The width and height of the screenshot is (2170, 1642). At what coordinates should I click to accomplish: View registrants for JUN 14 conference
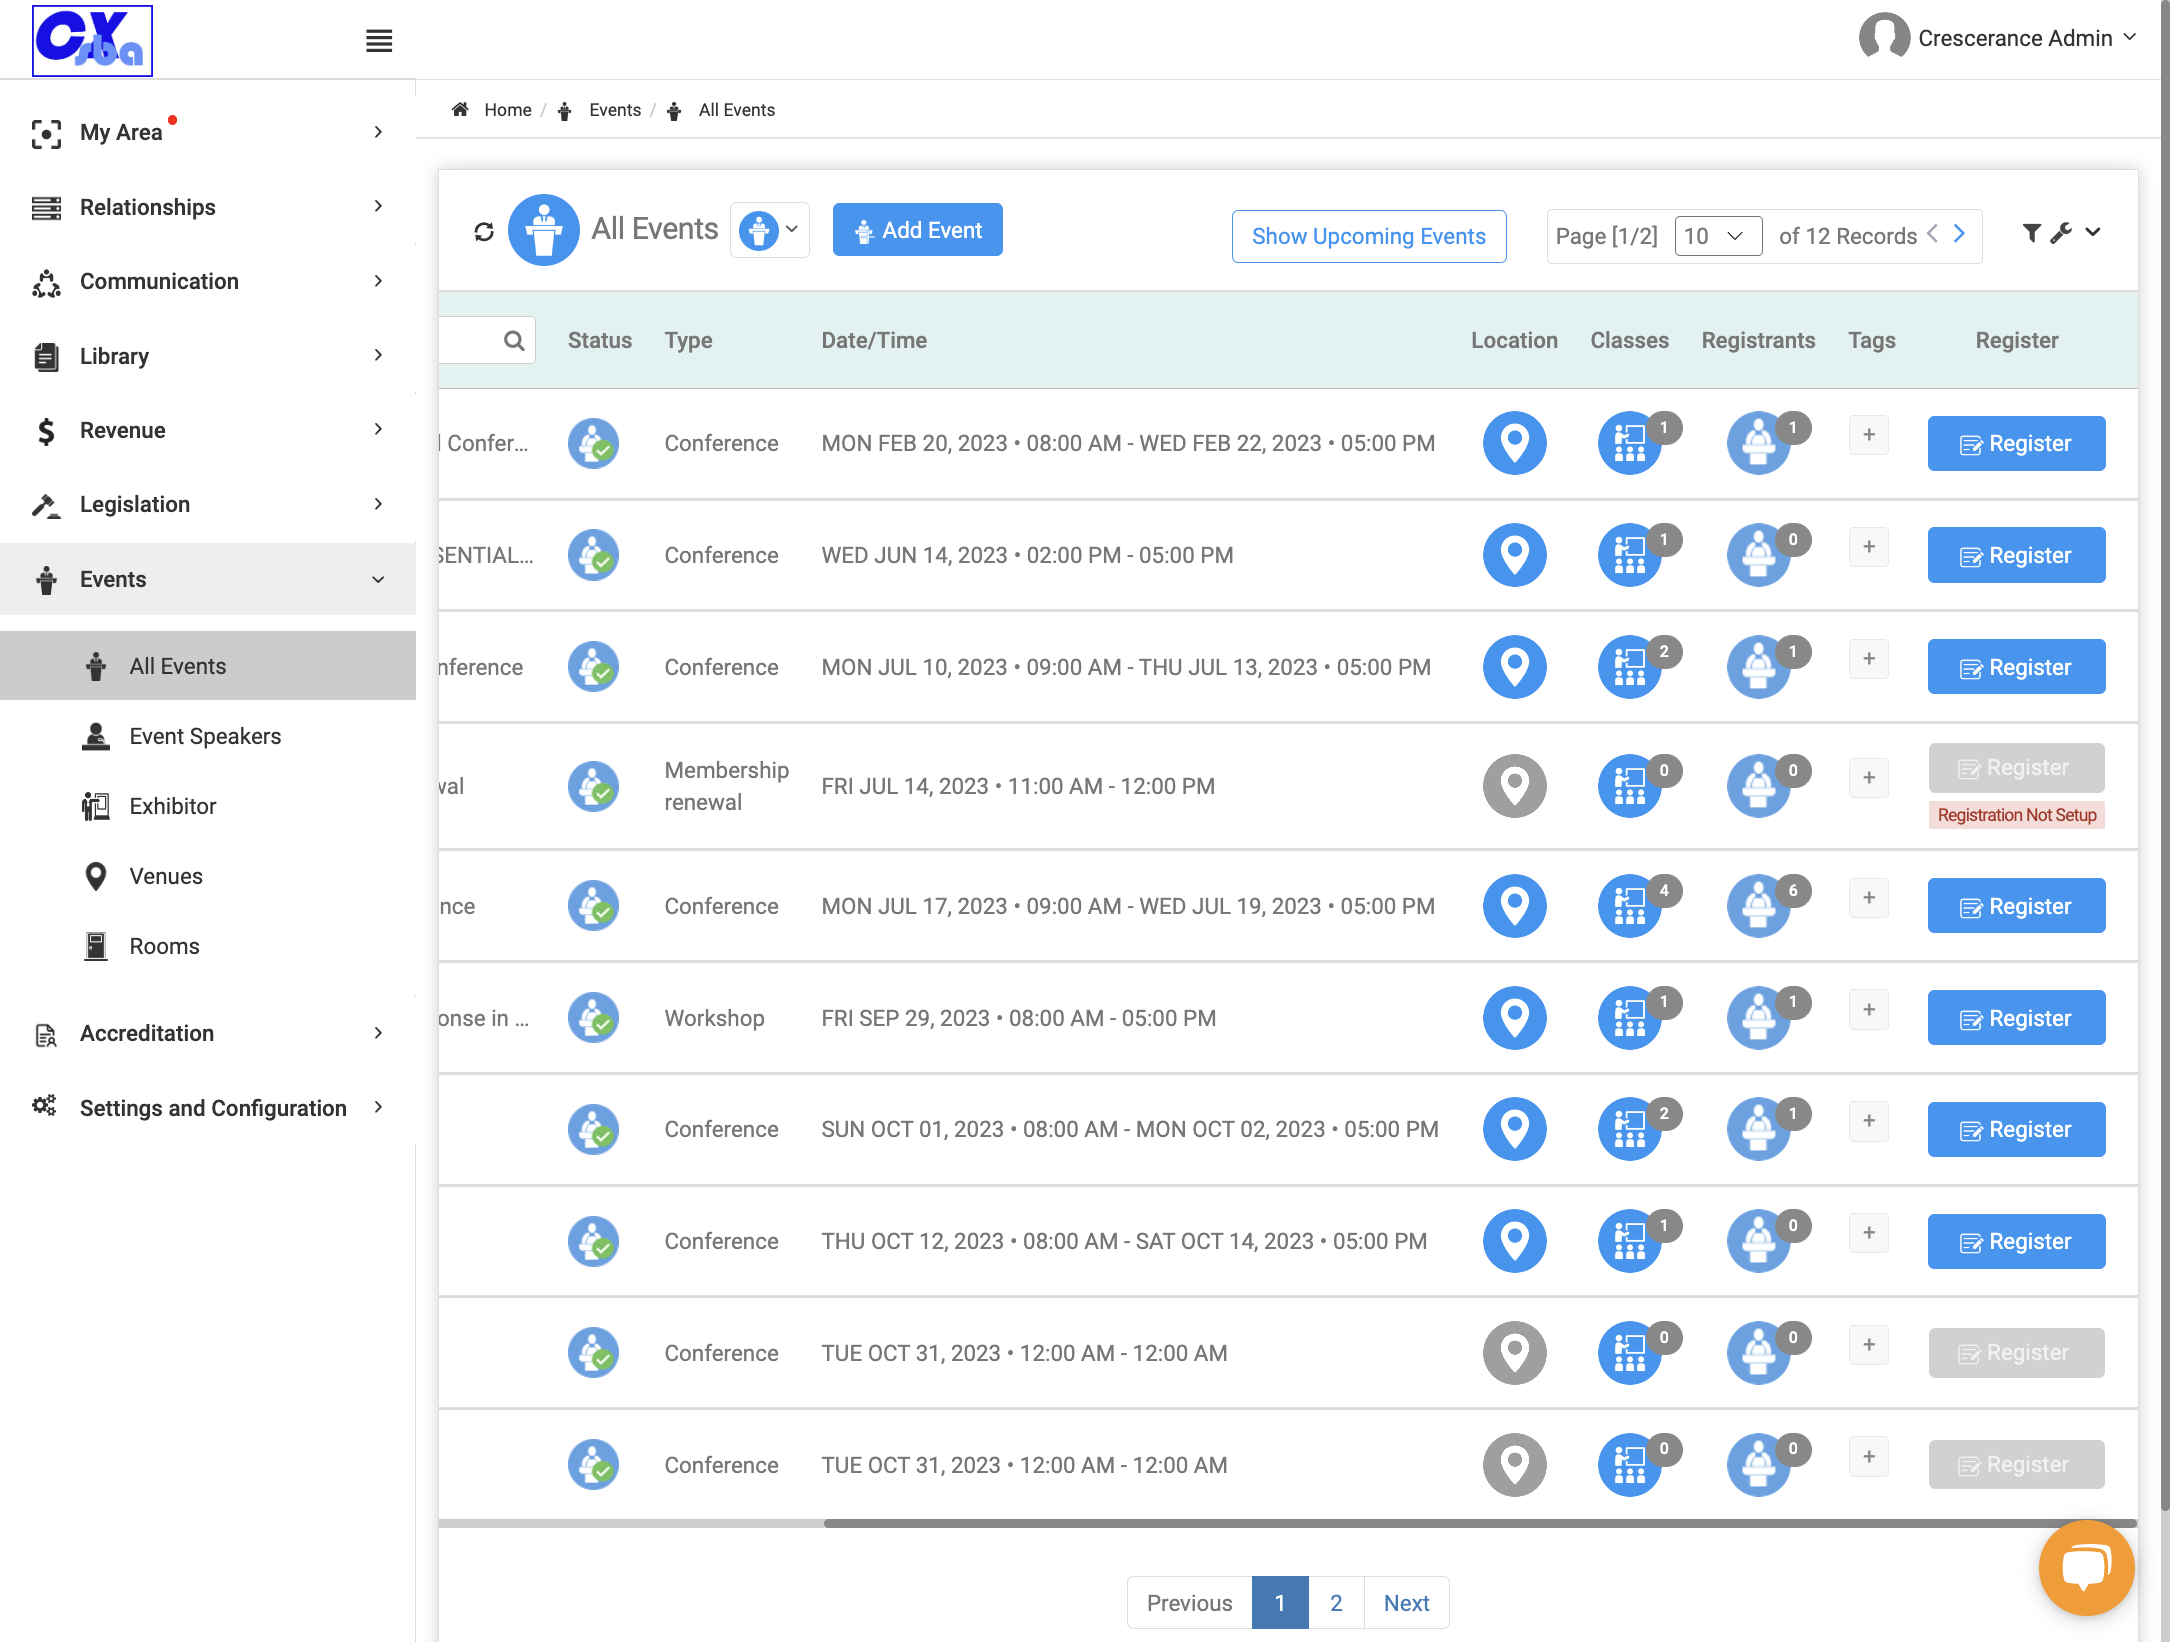(1758, 555)
